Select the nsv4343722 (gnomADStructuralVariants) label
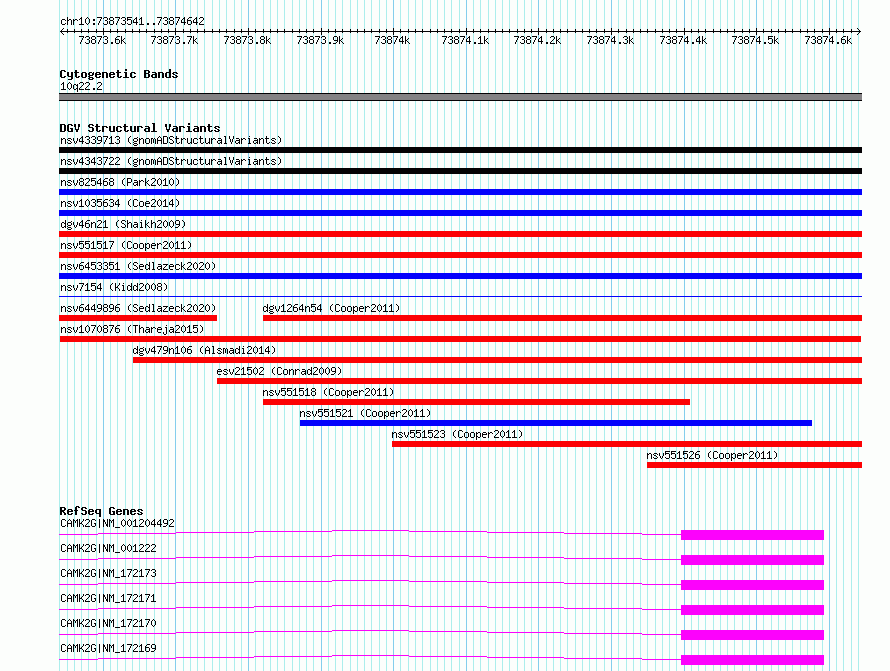The height and width of the screenshot is (671, 890). click(x=171, y=161)
